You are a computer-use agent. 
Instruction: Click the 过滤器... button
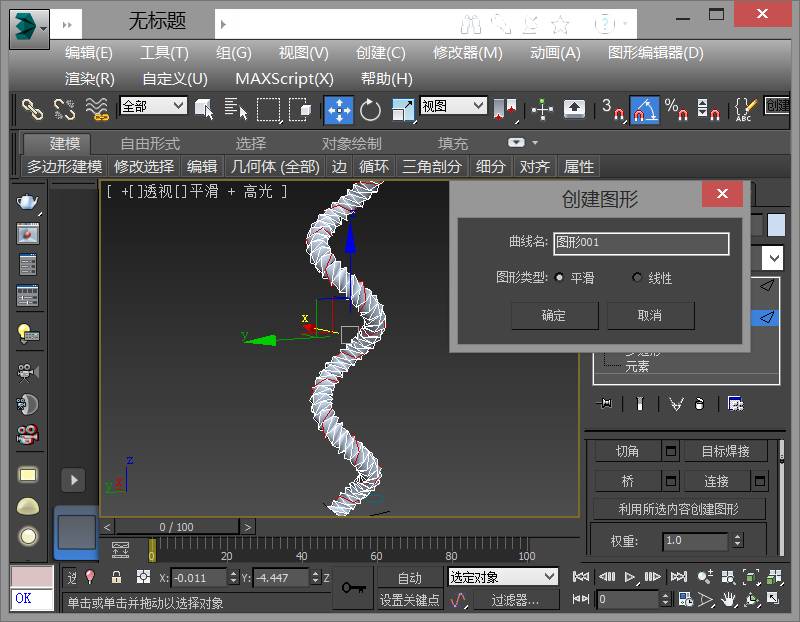click(515, 600)
